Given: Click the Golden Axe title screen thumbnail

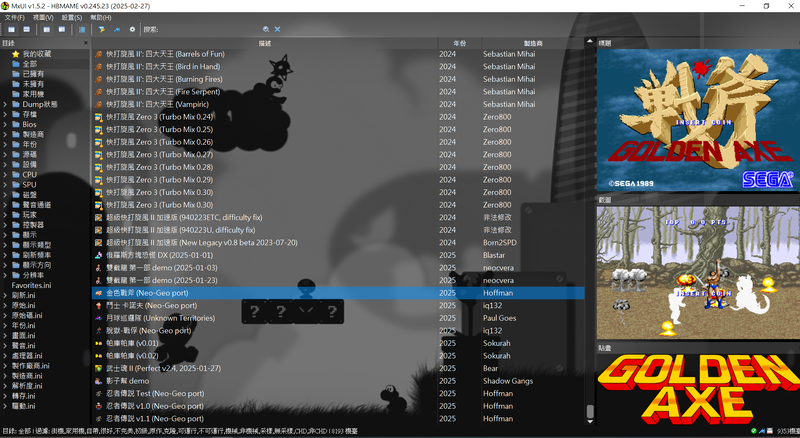Looking at the screenshot, I should (x=698, y=120).
